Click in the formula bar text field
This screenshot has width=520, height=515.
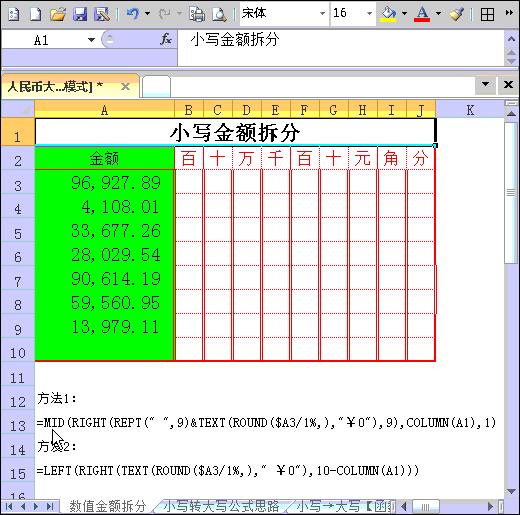[x=341, y=48]
